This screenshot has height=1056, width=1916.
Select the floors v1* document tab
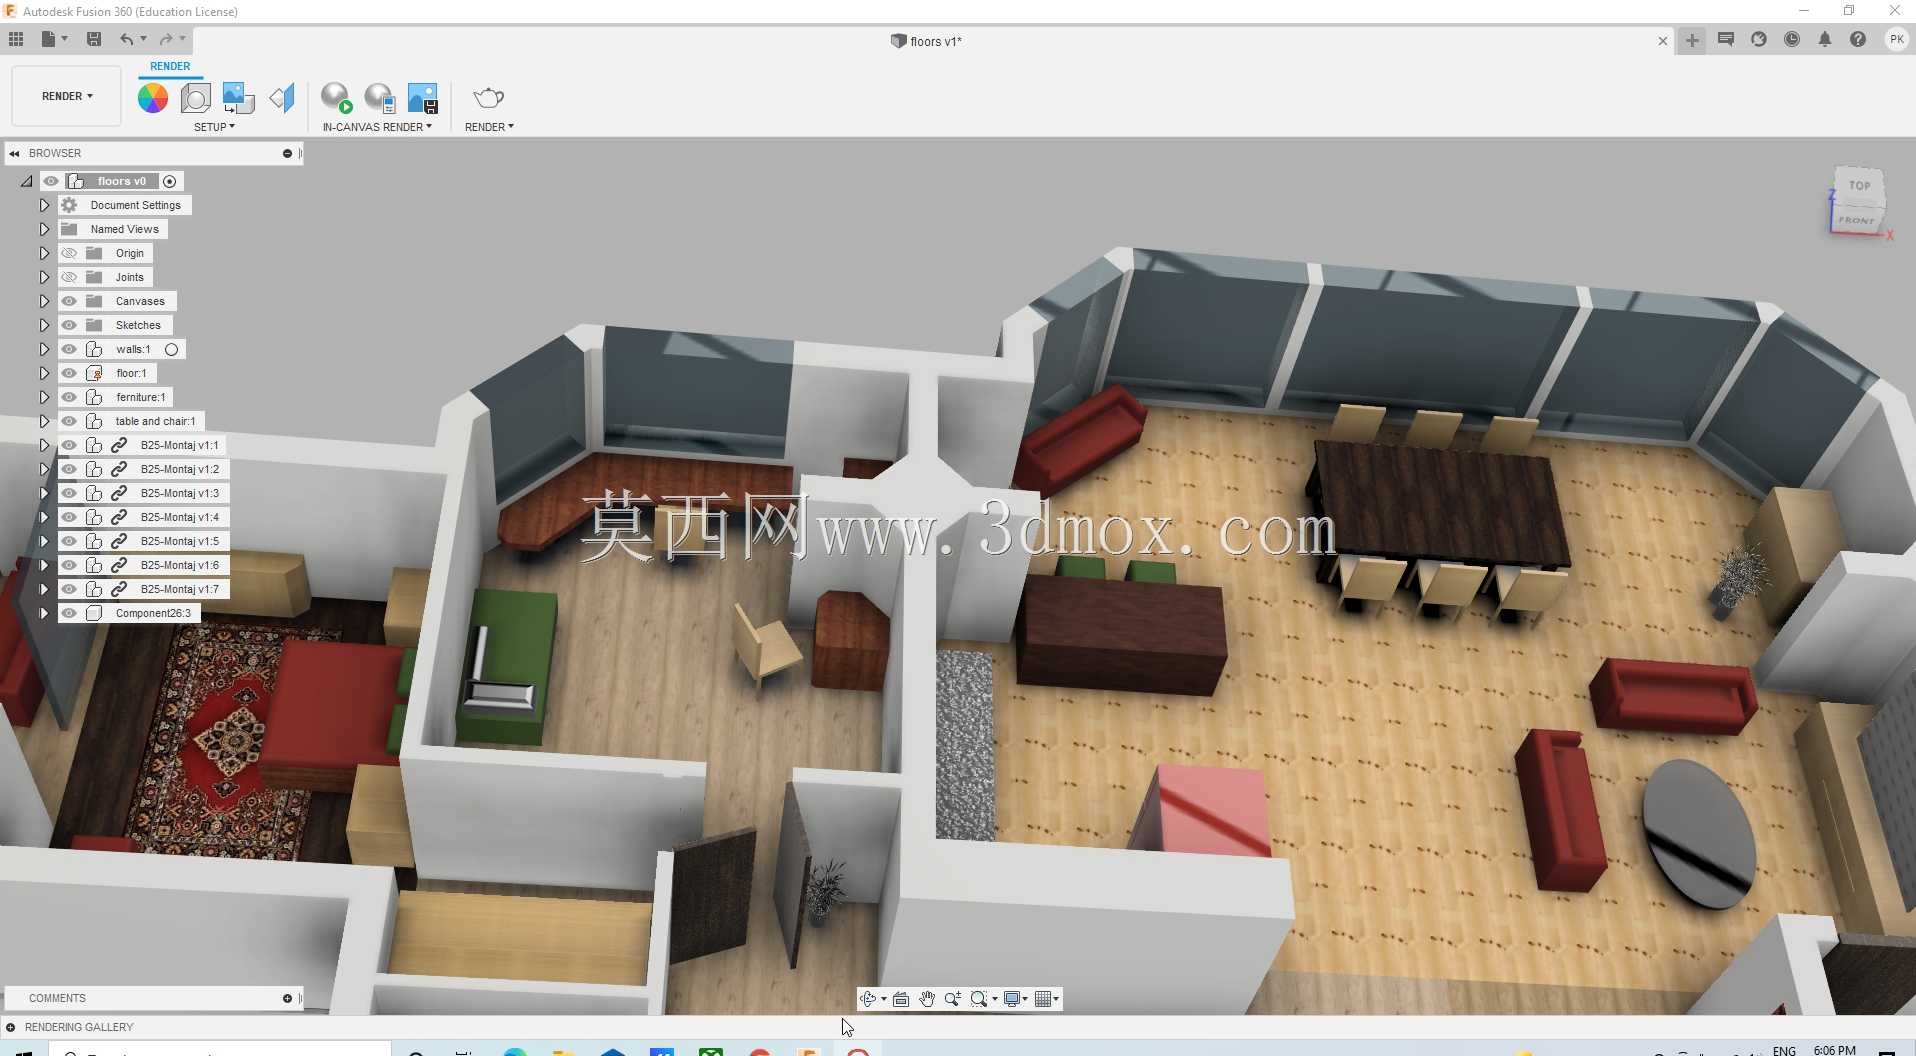coord(927,41)
